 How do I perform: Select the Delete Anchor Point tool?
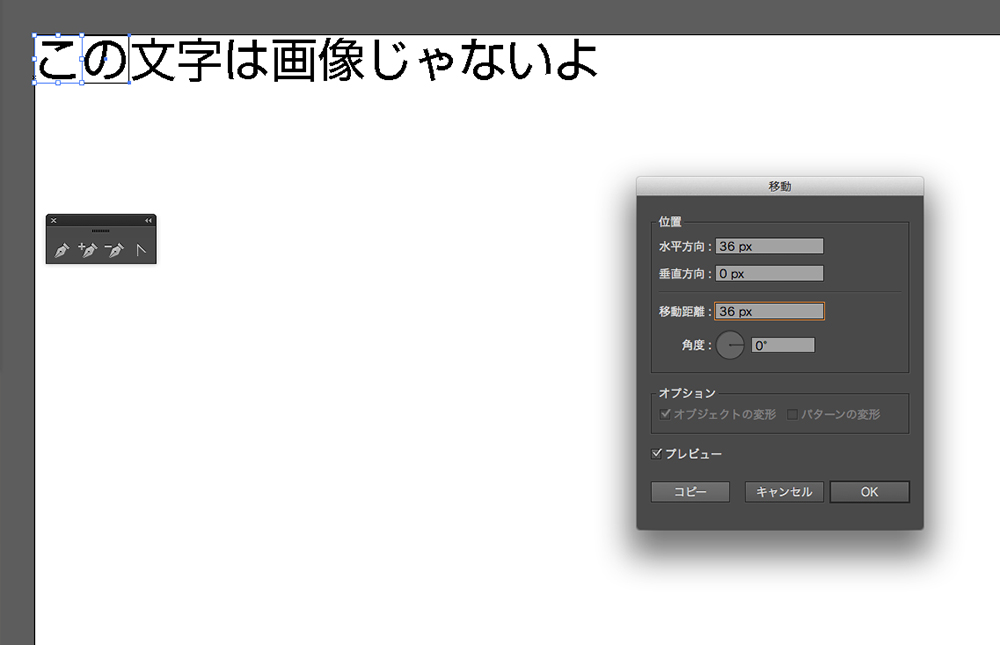113,251
